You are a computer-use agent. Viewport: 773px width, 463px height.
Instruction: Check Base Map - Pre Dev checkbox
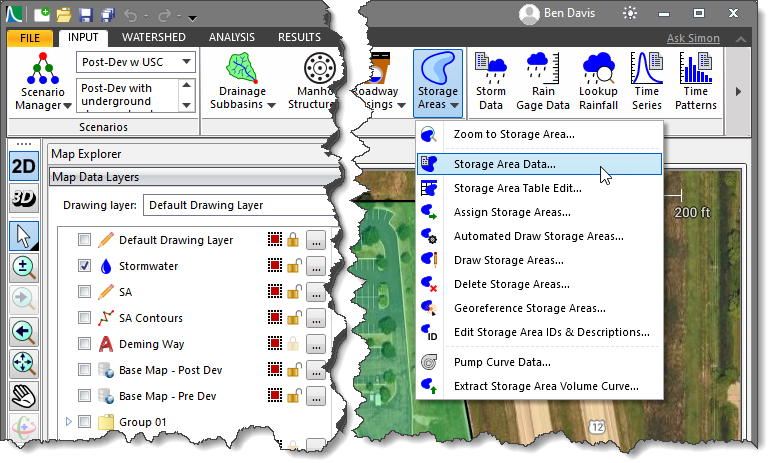click(84, 396)
